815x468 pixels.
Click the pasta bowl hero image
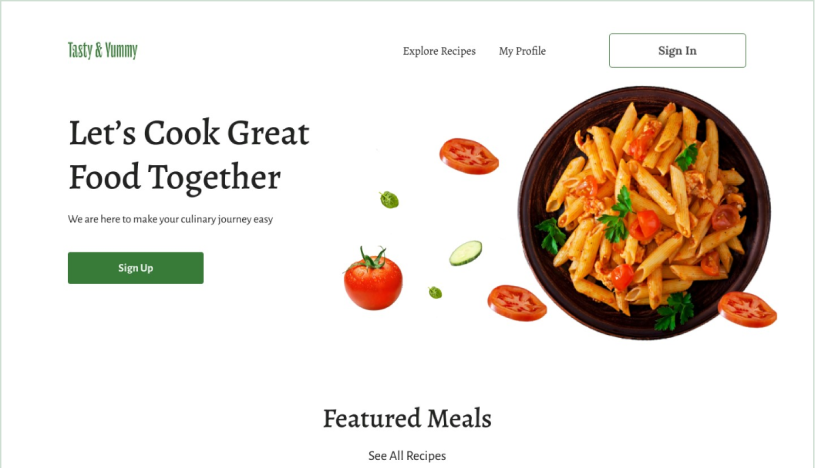coord(644,213)
